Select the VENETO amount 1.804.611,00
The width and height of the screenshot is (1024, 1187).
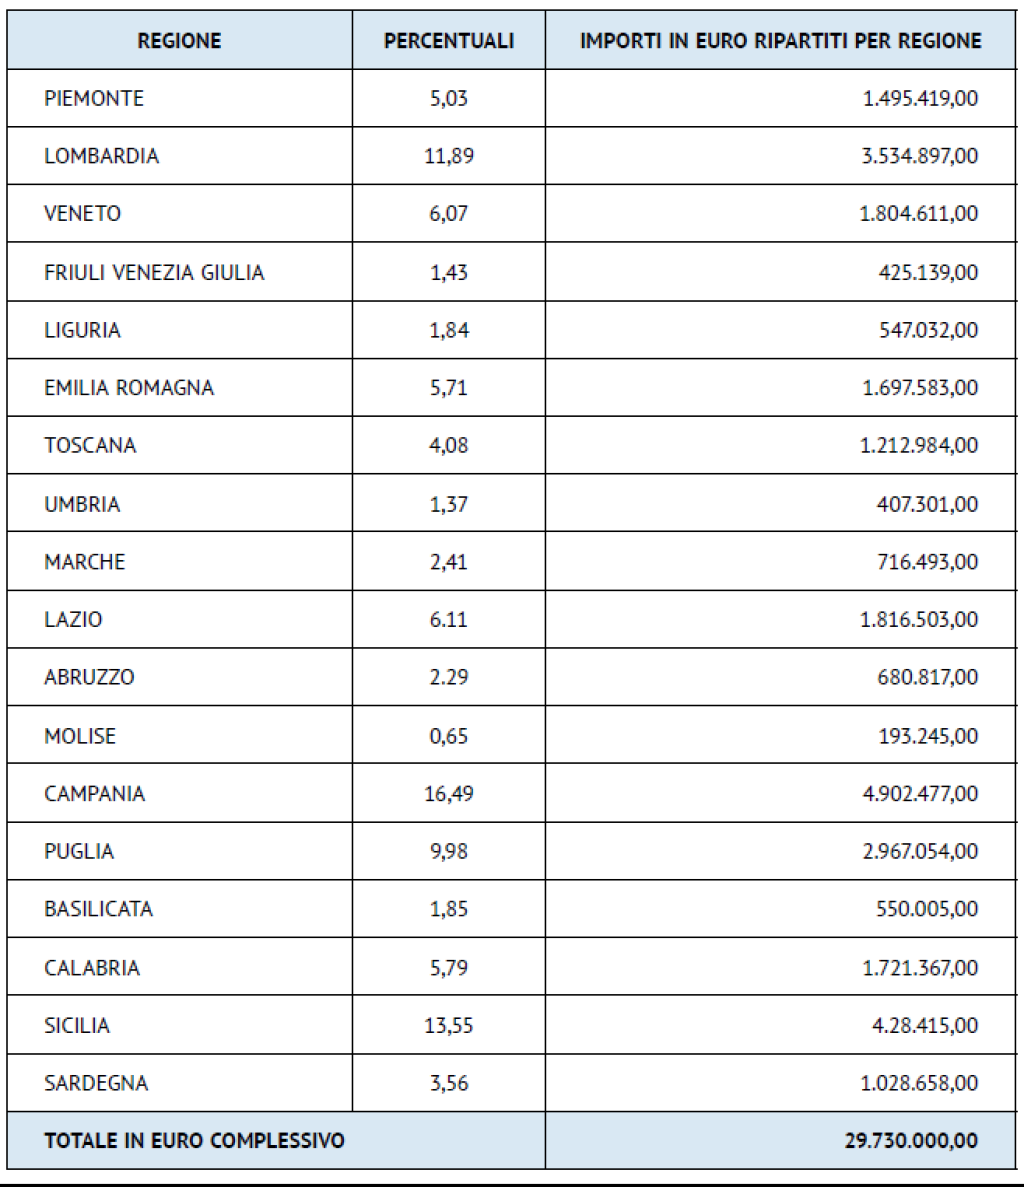(x=920, y=214)
